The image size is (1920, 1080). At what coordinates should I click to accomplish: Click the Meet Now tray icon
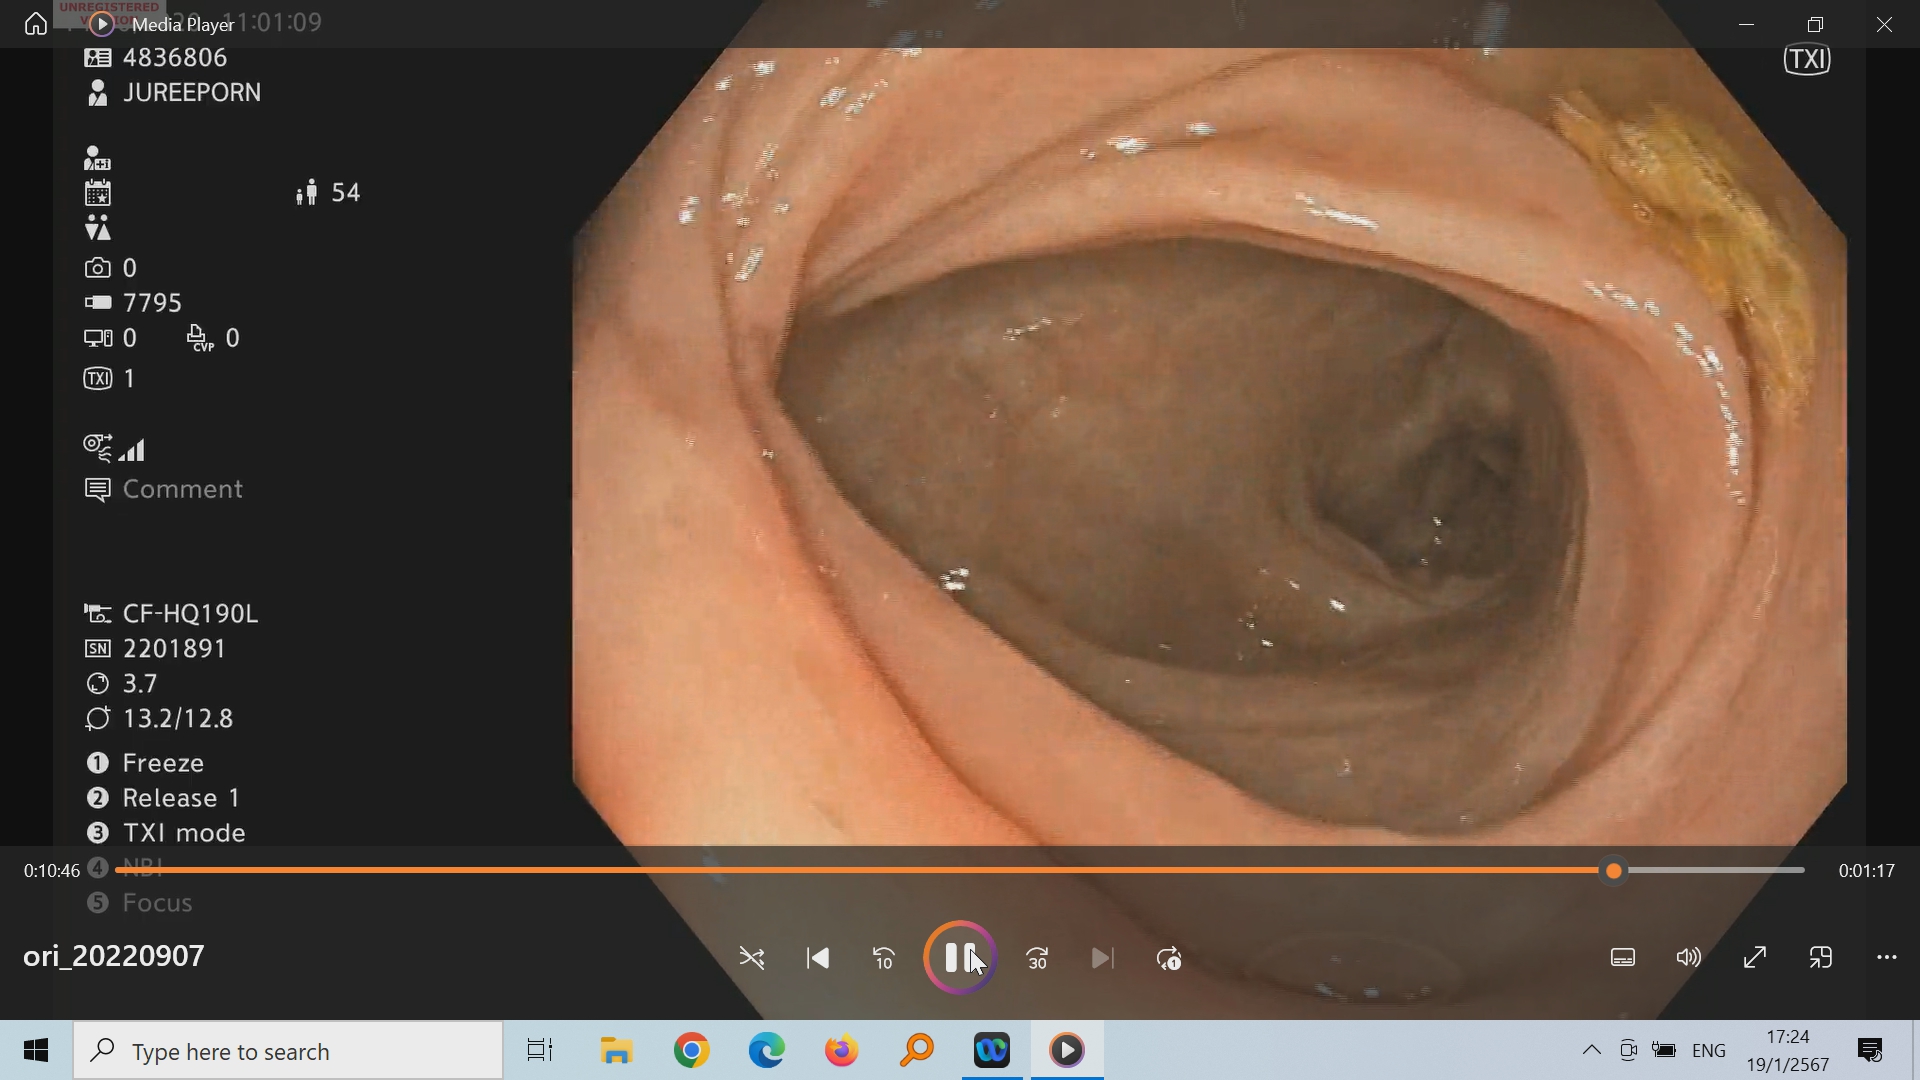click(1628, 1051)
